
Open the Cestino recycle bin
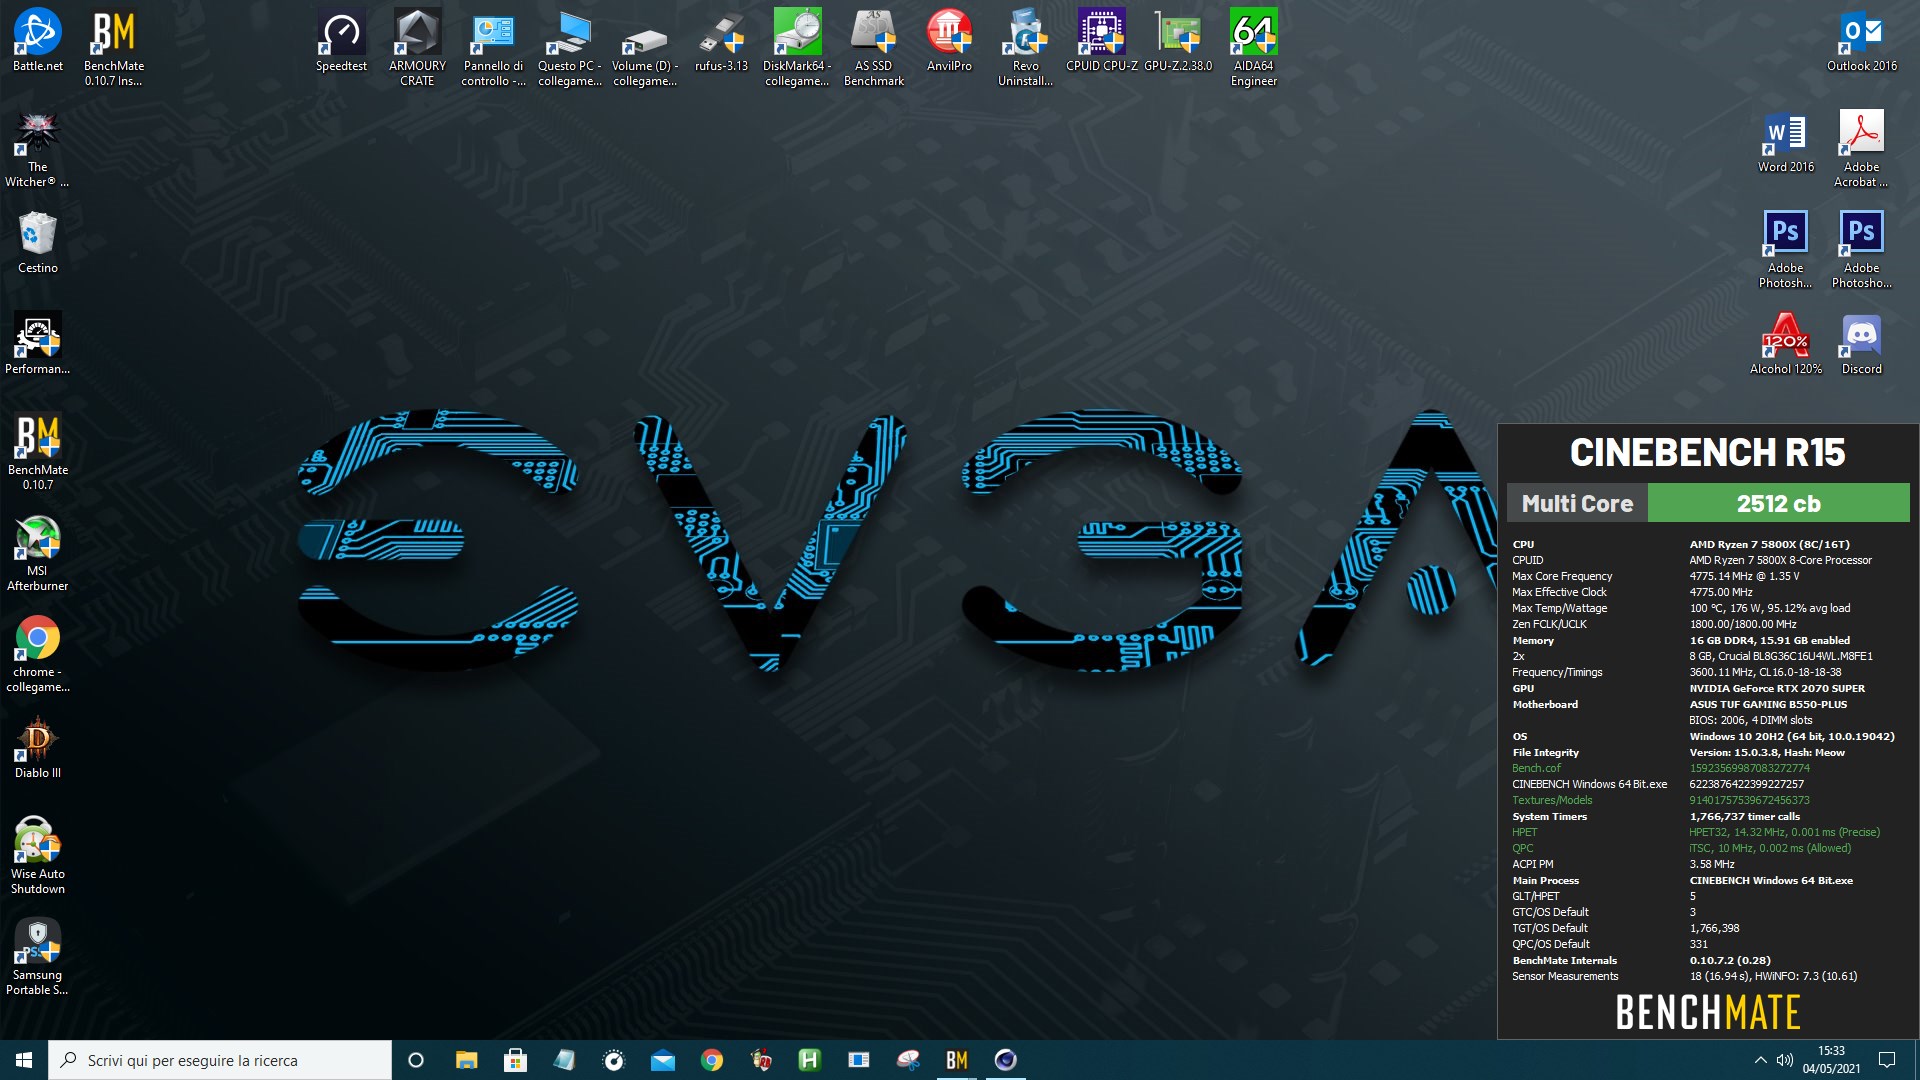(38, 242)
